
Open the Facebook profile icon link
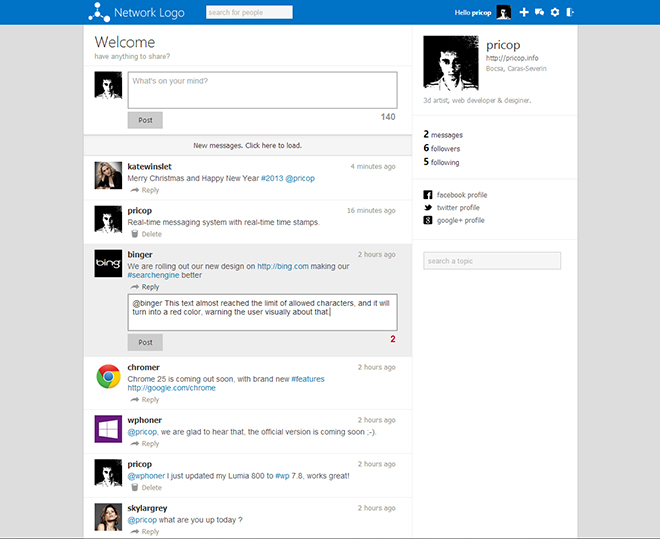[x=428, y=195]
